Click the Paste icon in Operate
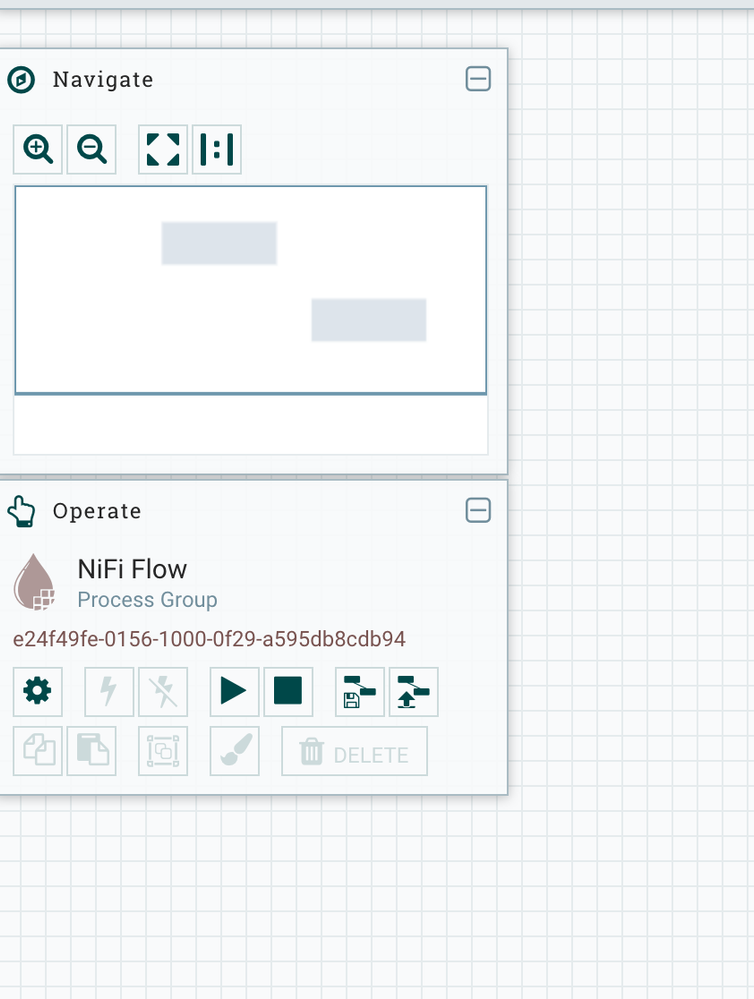The width and height of the screenshot is (754, 999). point(91,751)
